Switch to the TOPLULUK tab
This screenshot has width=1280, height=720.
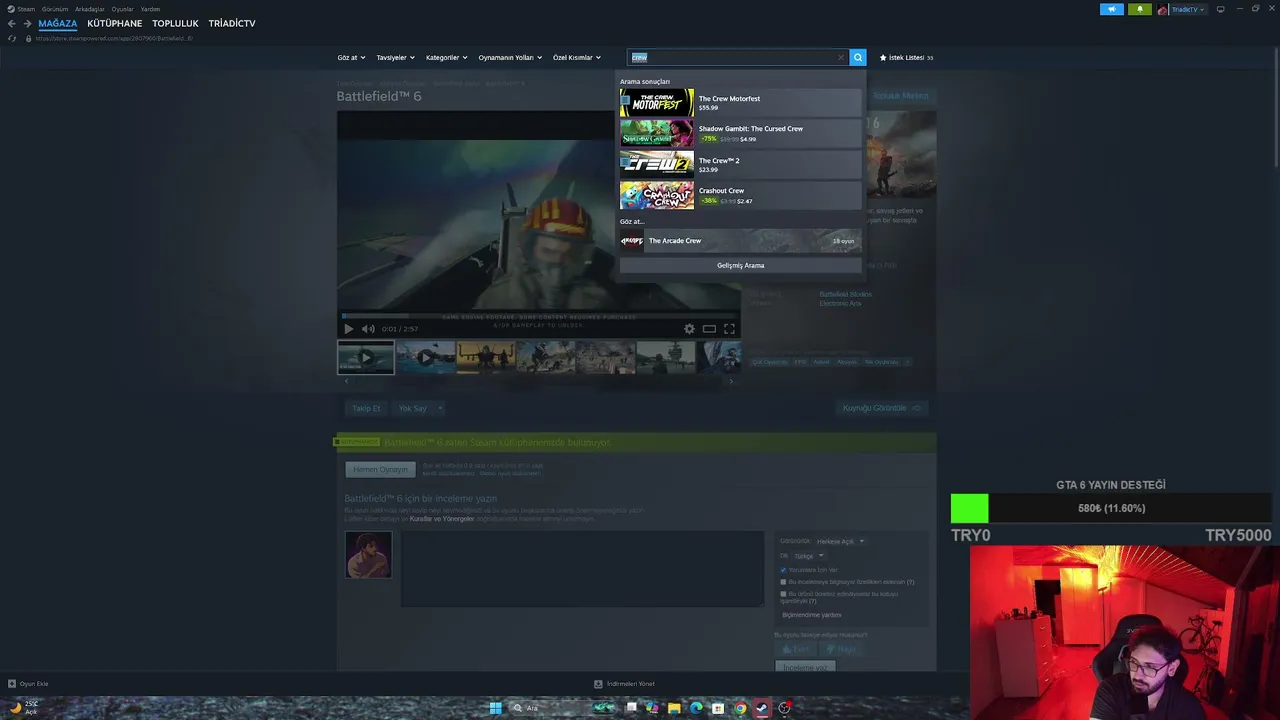click(175, 23)
